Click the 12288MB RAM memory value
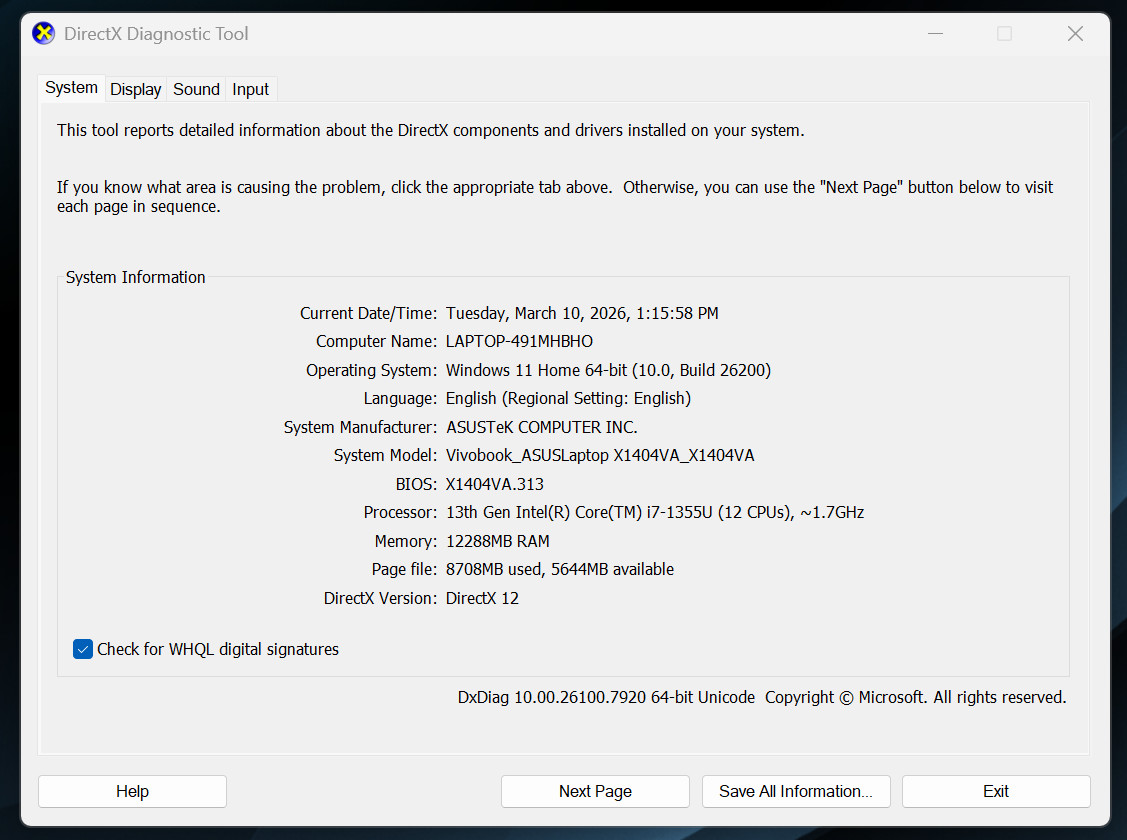Screen dimensions: 1127x840 [497, 541]
